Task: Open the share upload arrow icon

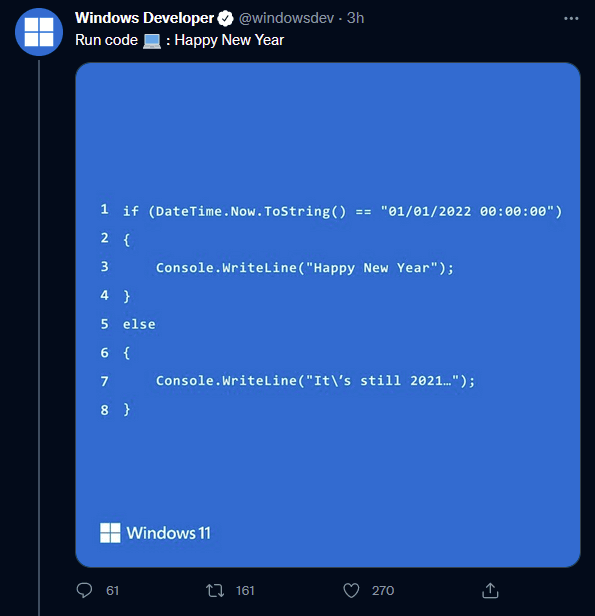Action: pos(490,590)
